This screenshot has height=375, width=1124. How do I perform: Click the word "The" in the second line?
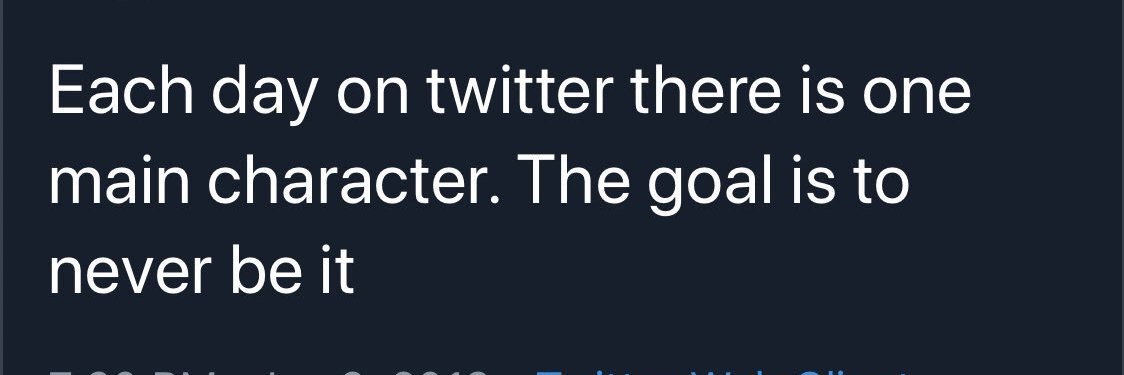tap(576, 179)
